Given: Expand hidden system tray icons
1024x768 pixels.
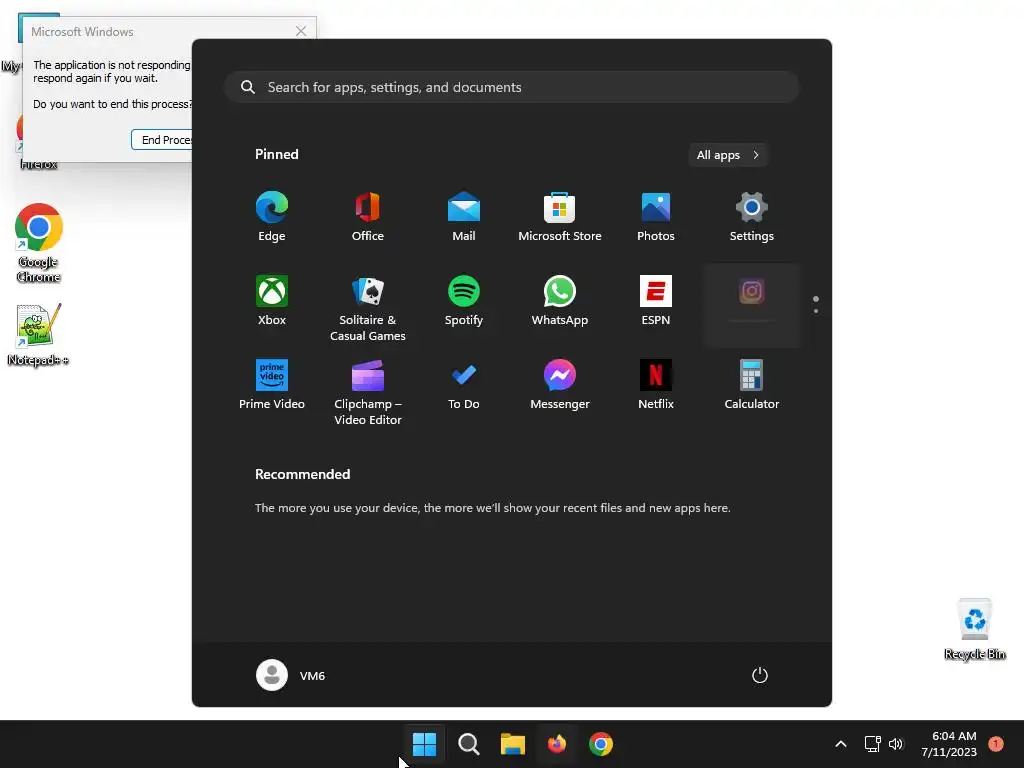Looking at the screenshot, I should pos(841,744).
